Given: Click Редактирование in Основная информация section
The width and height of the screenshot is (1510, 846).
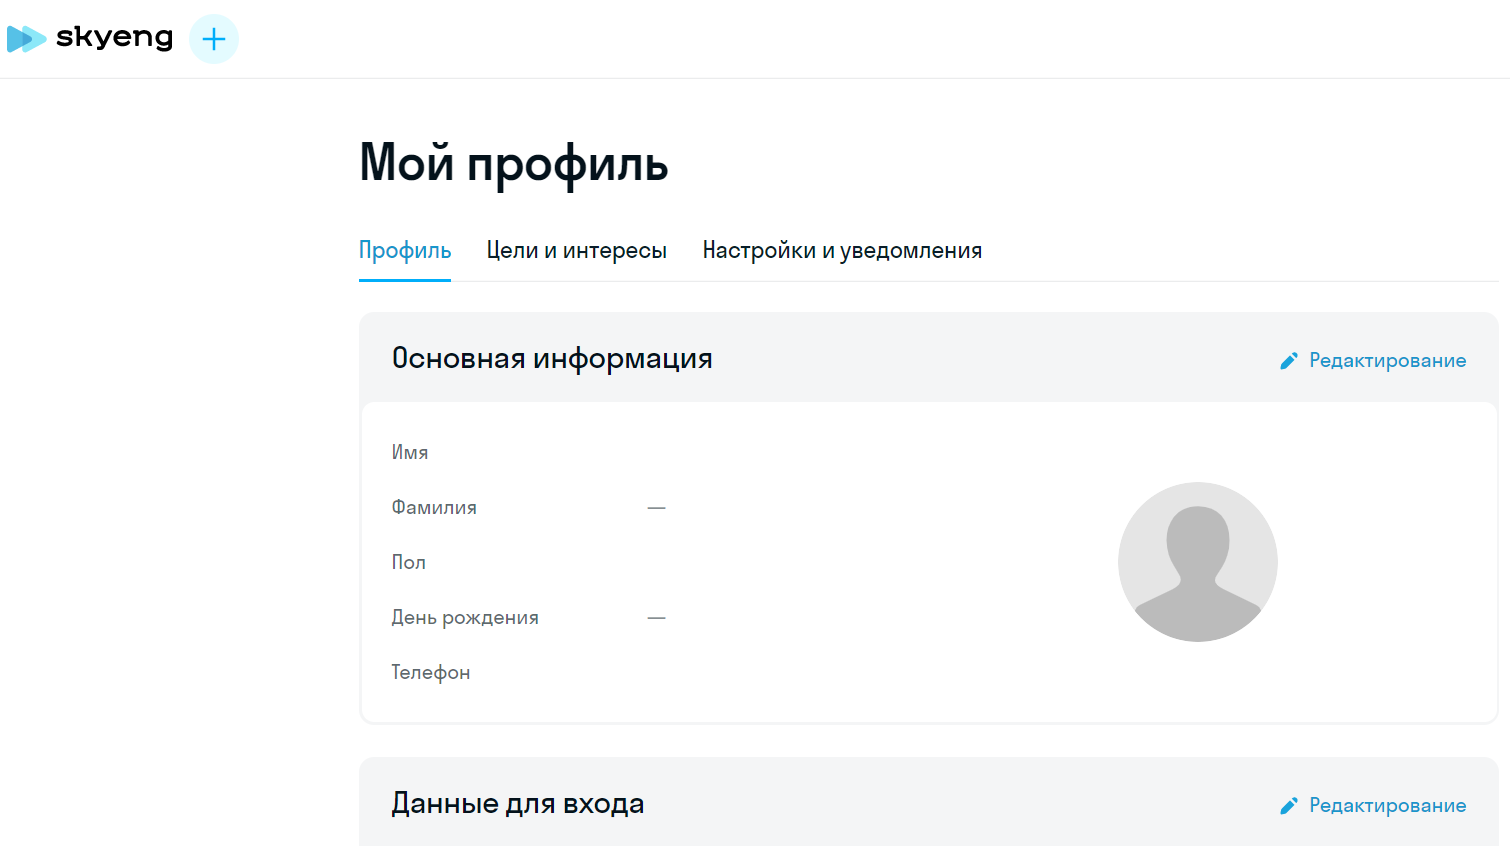Looking at the screenshot, I should click(x=1373, y=360).
